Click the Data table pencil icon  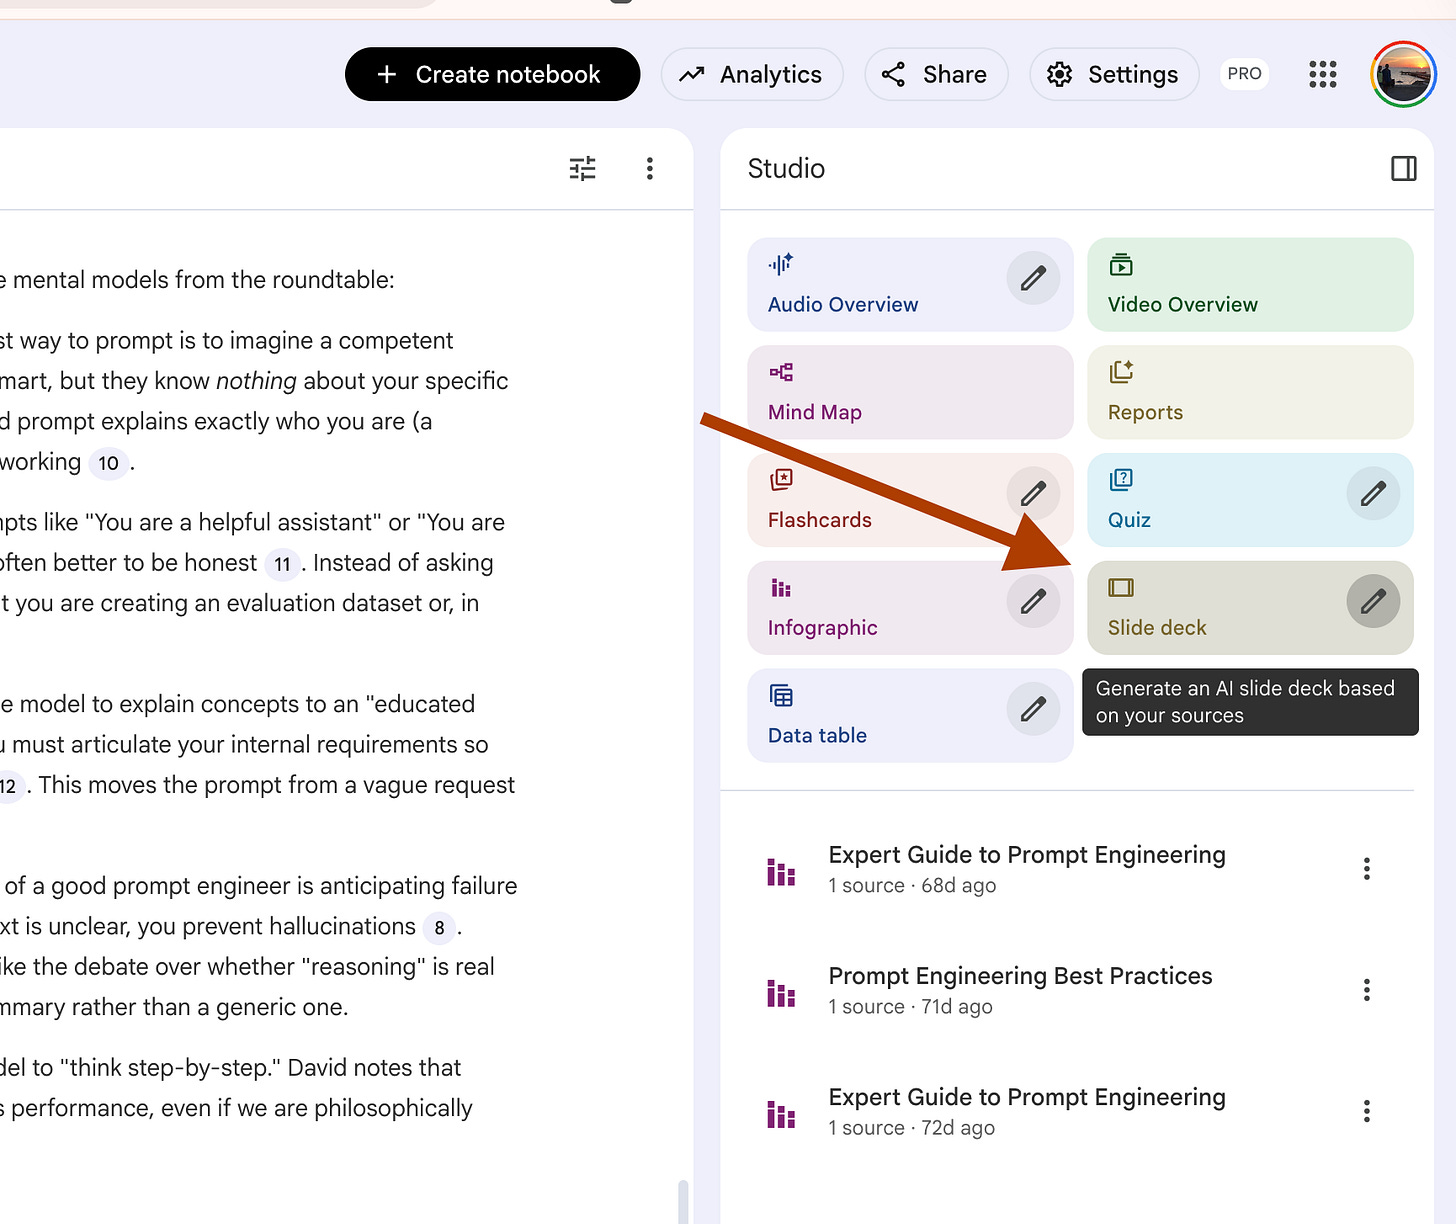pyautogui.click(x=1033, y=709)
